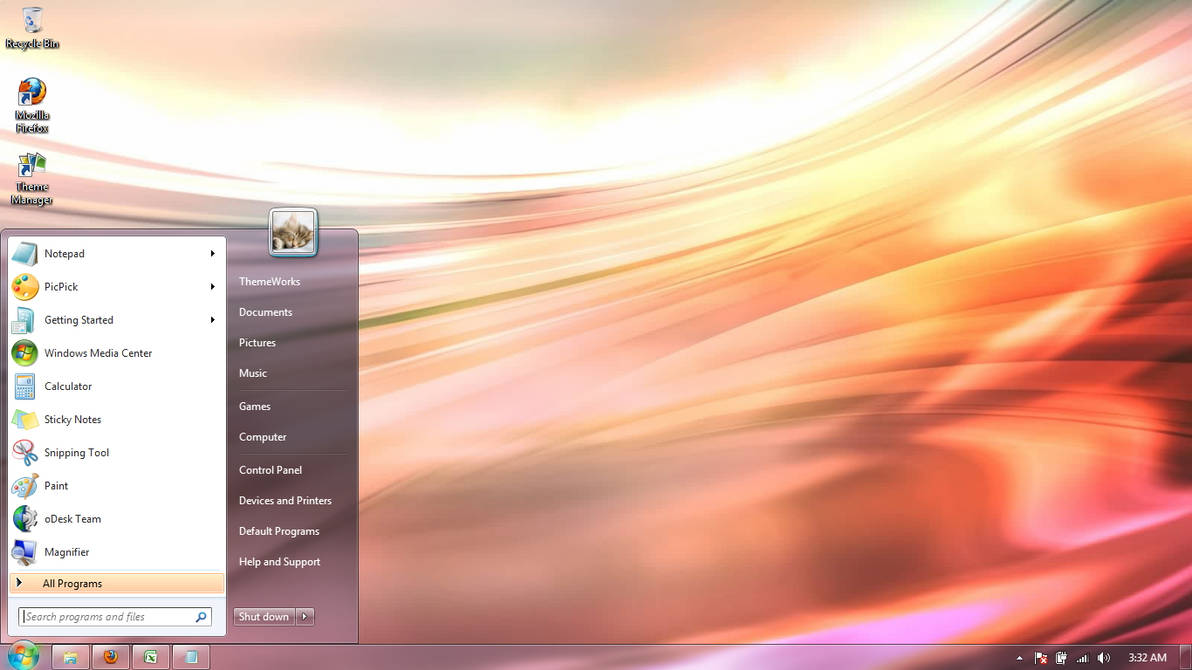Launch Paint from the Start menu

point(56,485)
